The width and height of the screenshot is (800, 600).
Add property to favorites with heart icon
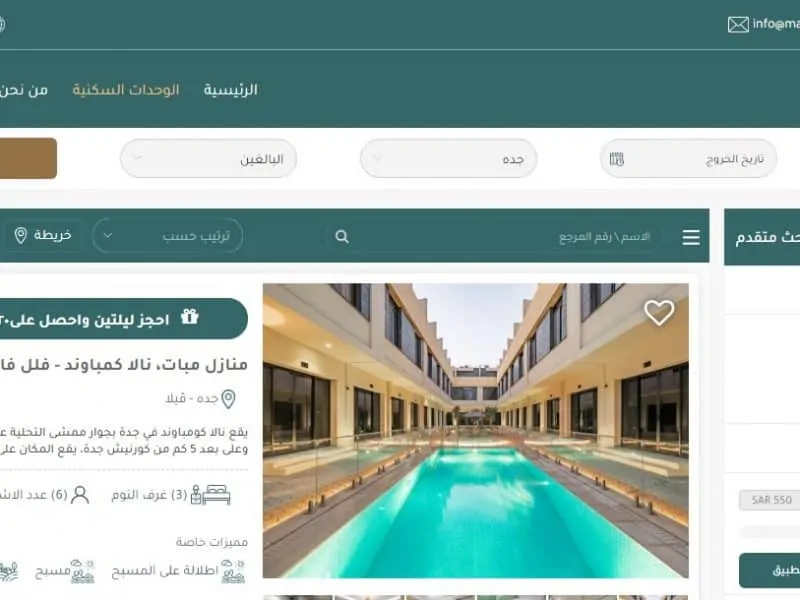[659, 312]
